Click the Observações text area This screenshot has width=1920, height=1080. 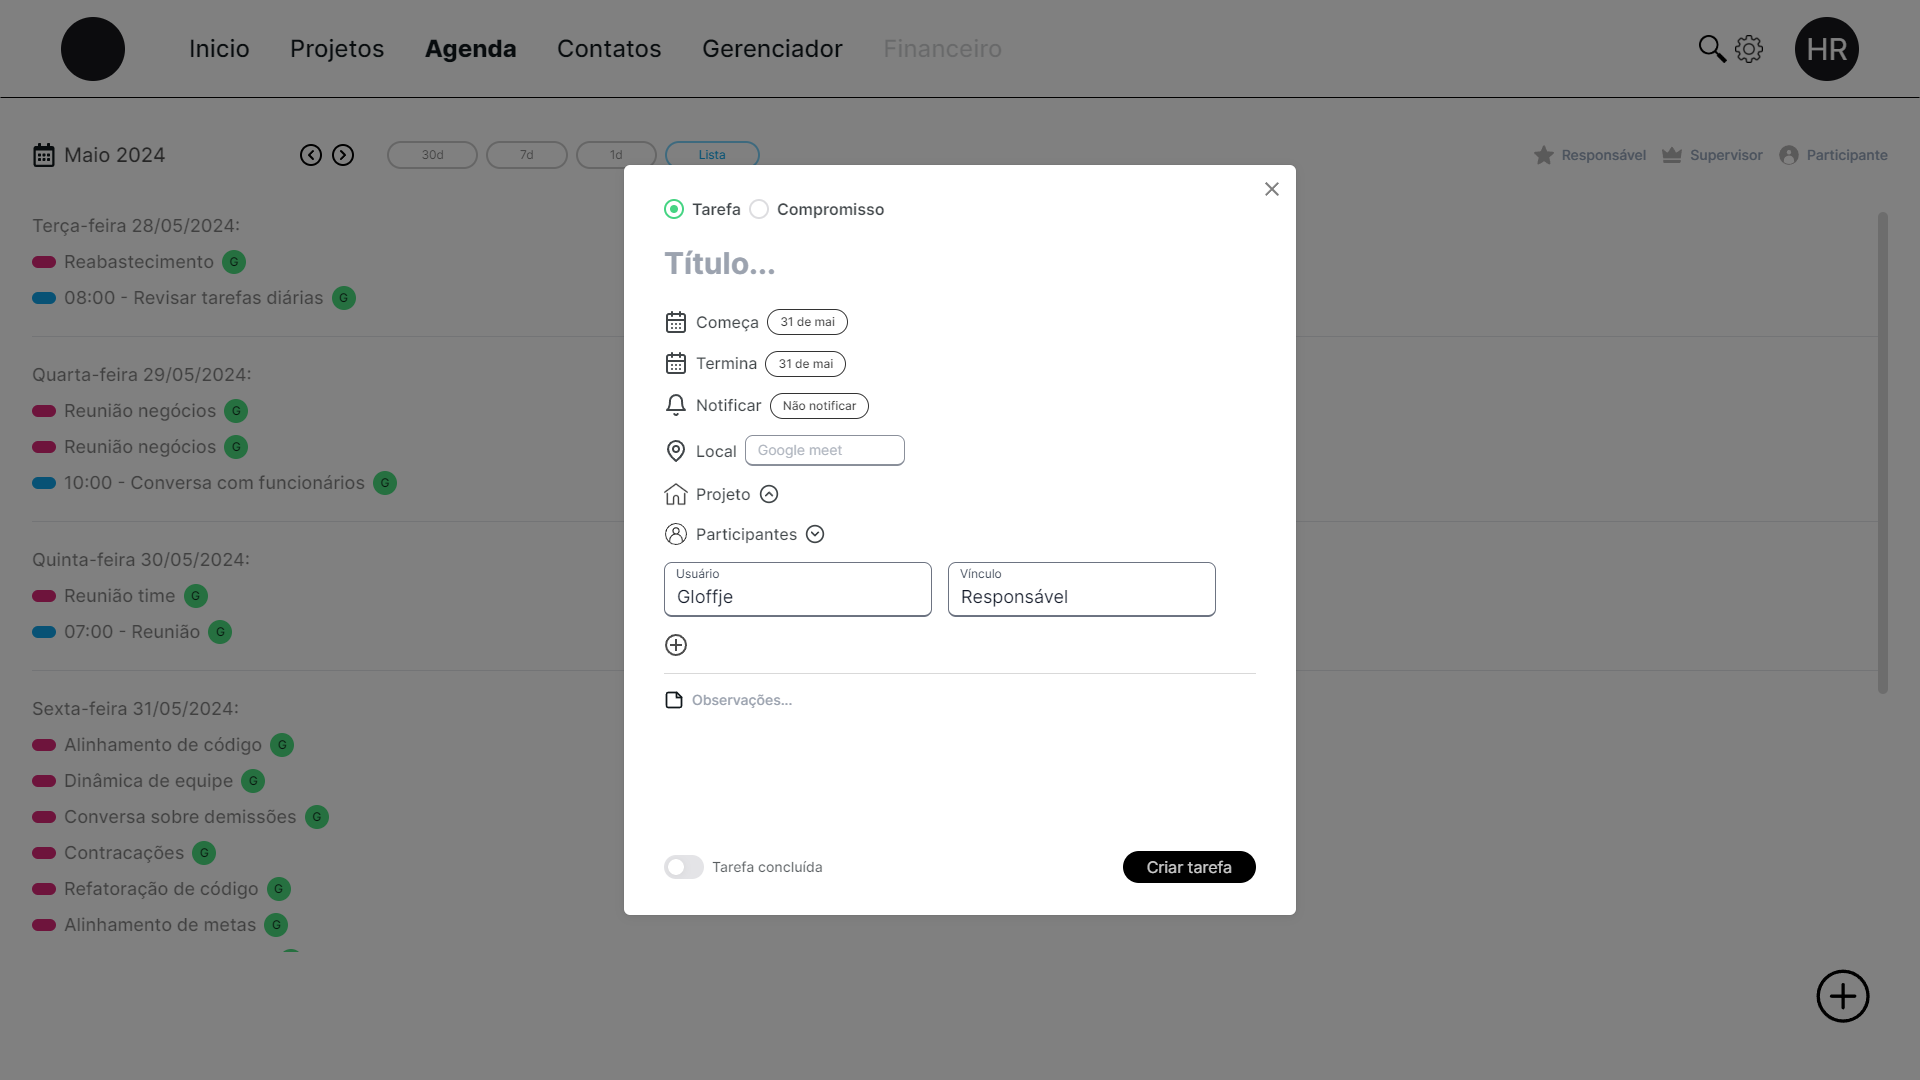point(972,760)
